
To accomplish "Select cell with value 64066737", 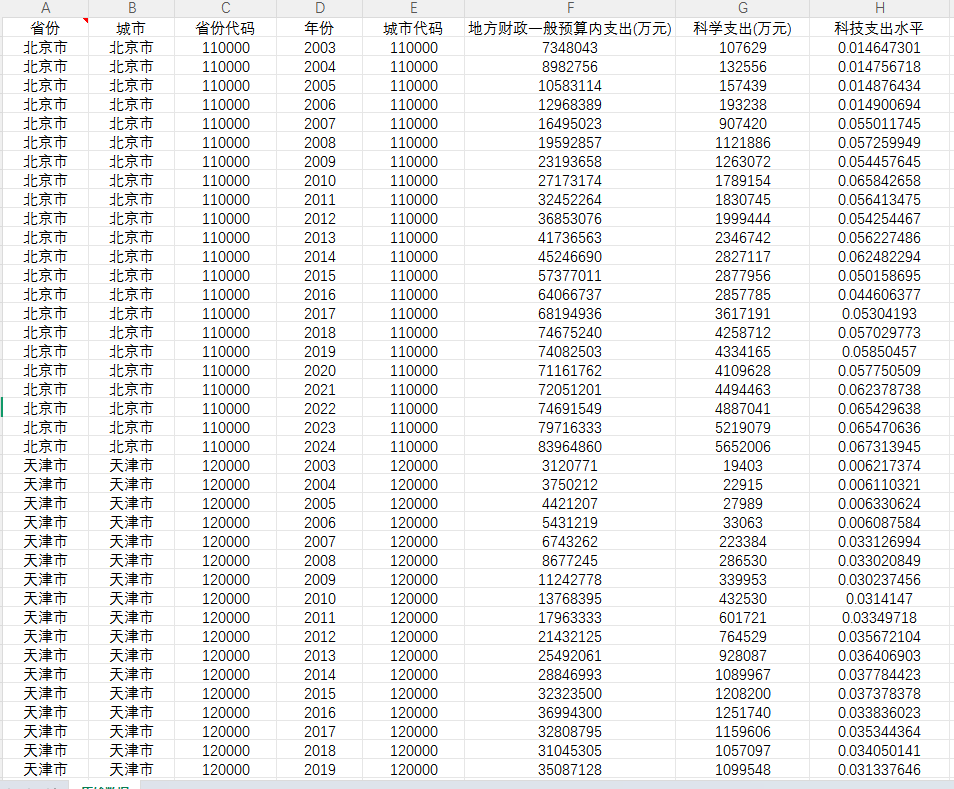I will (570, 294).
